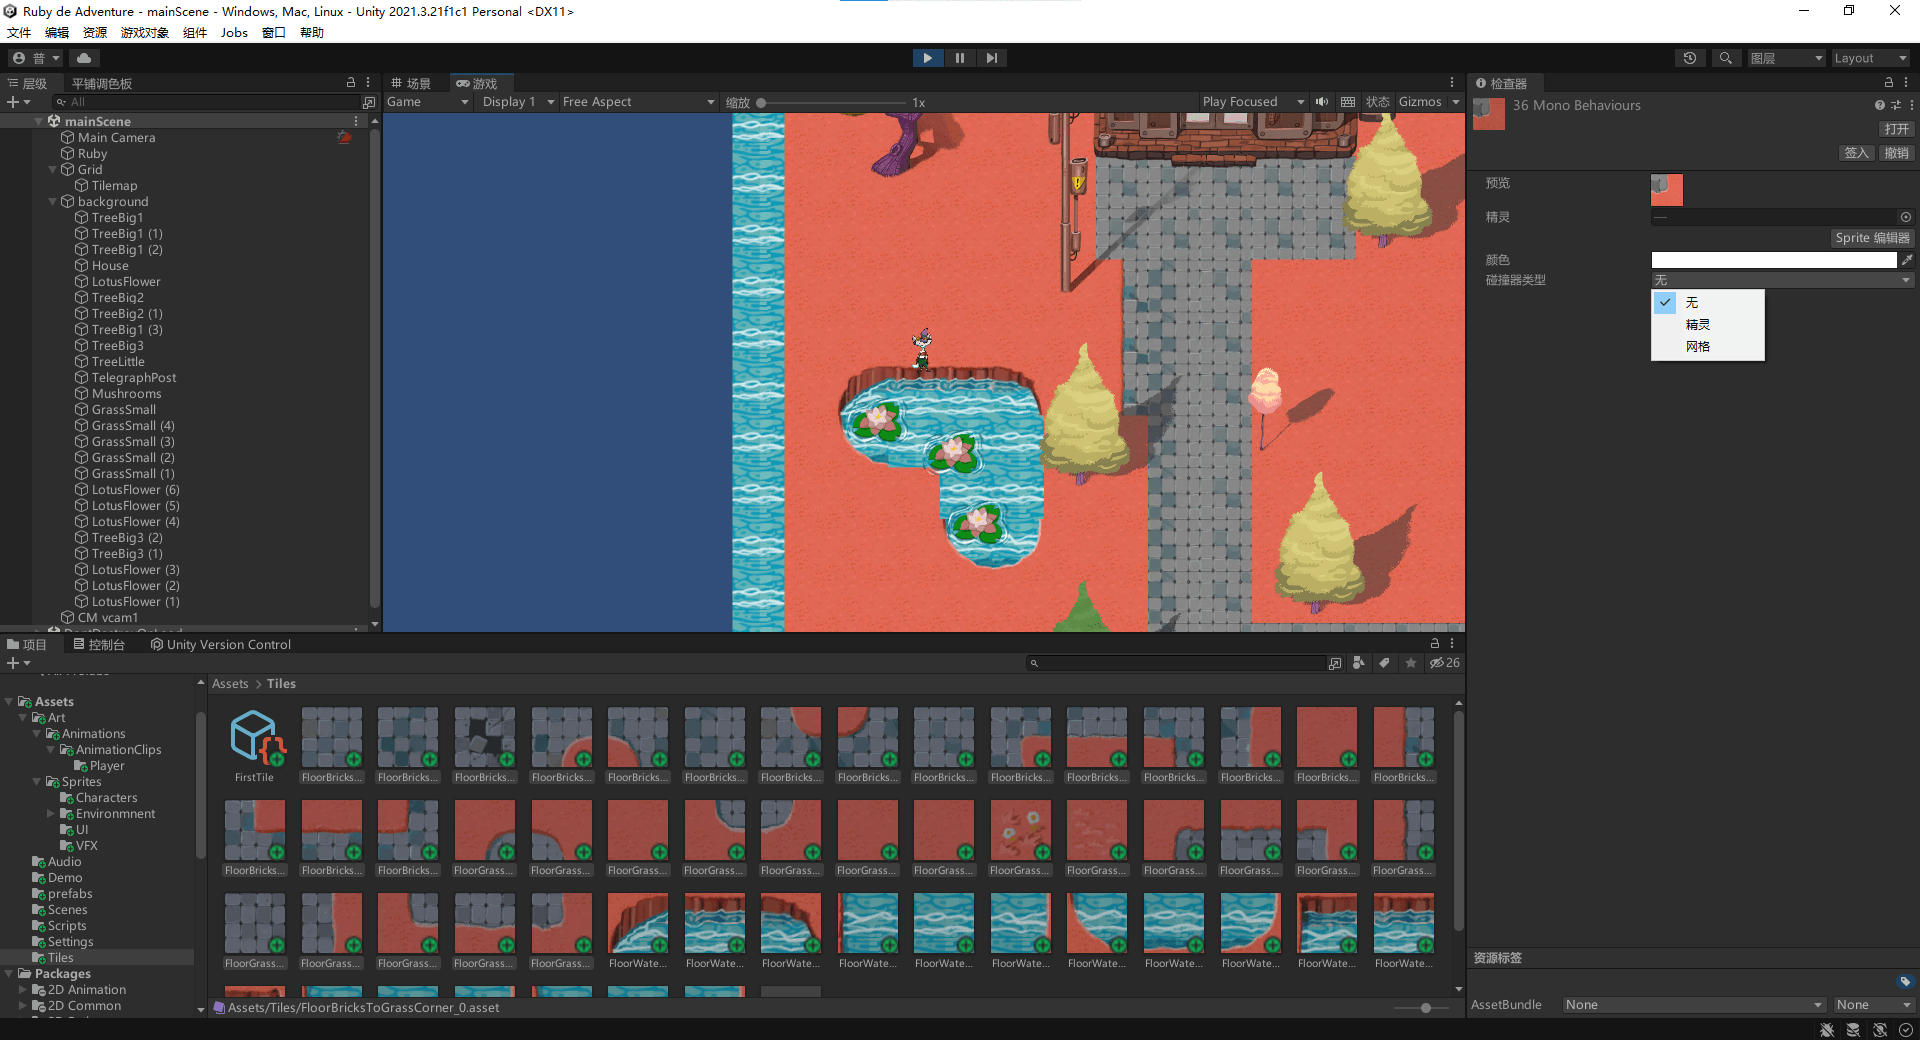Open the 图层 layers dropdown
Screen dimensions: 1920x1040
(x=1786, y=58)
